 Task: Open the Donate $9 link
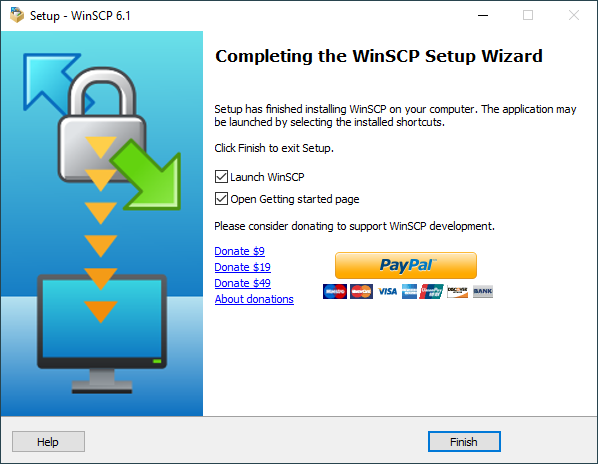click(239, 251)
